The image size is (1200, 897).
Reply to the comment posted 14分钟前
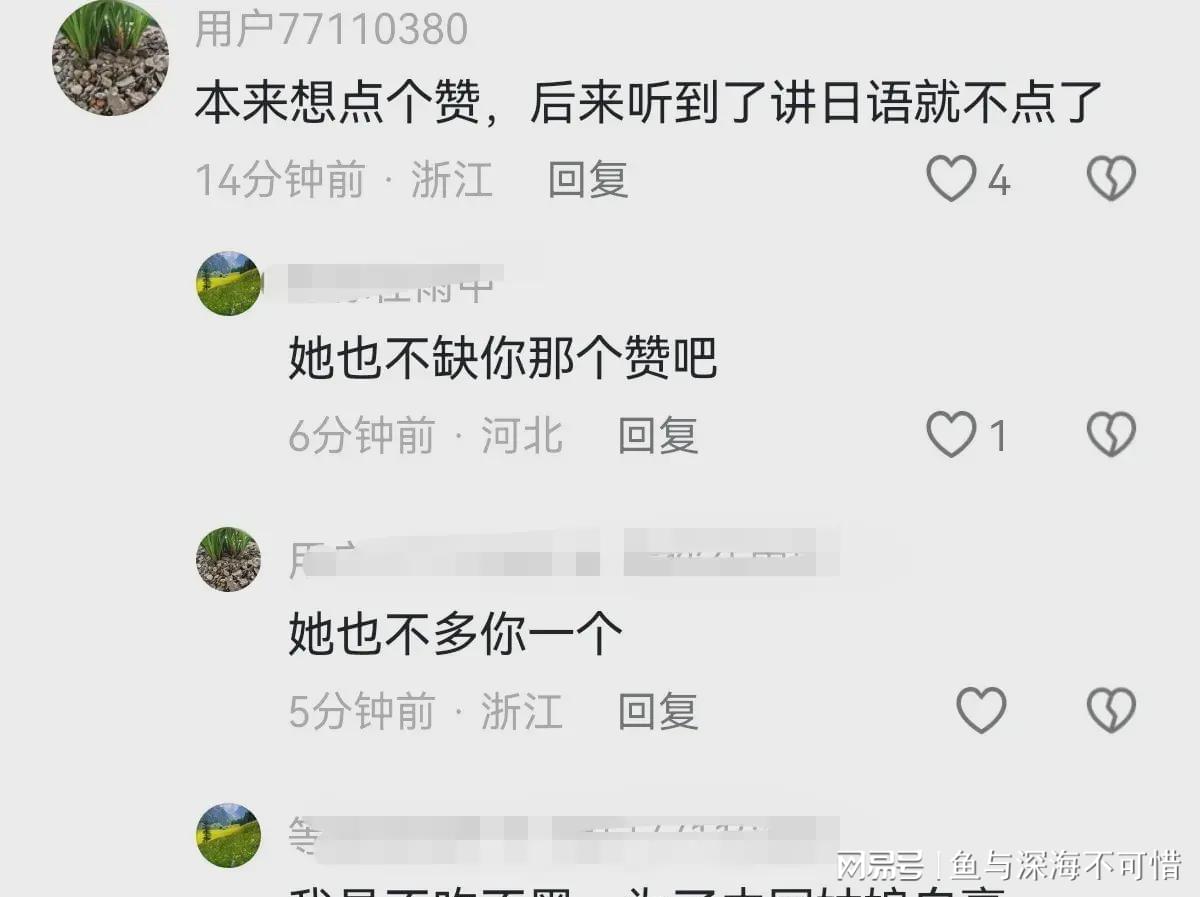(588, 180)
